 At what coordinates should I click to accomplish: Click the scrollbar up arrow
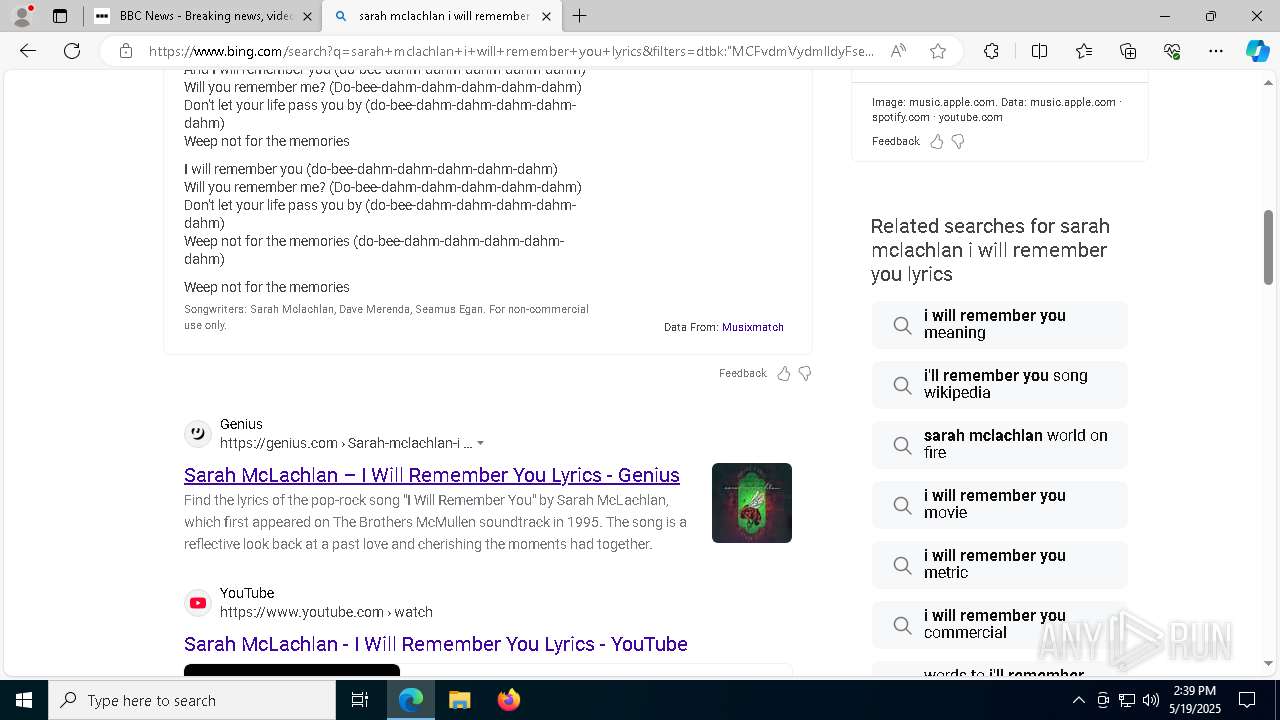pos(1268,83)
